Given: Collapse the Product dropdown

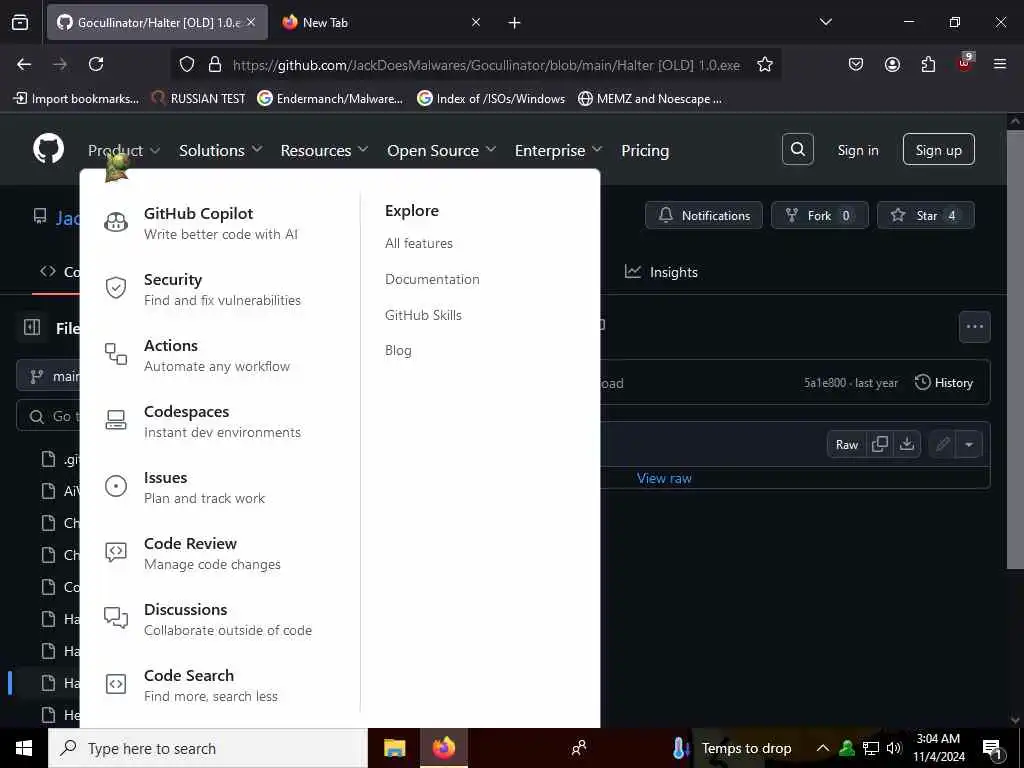Looking at the screenshot, I should pos(124,150).
